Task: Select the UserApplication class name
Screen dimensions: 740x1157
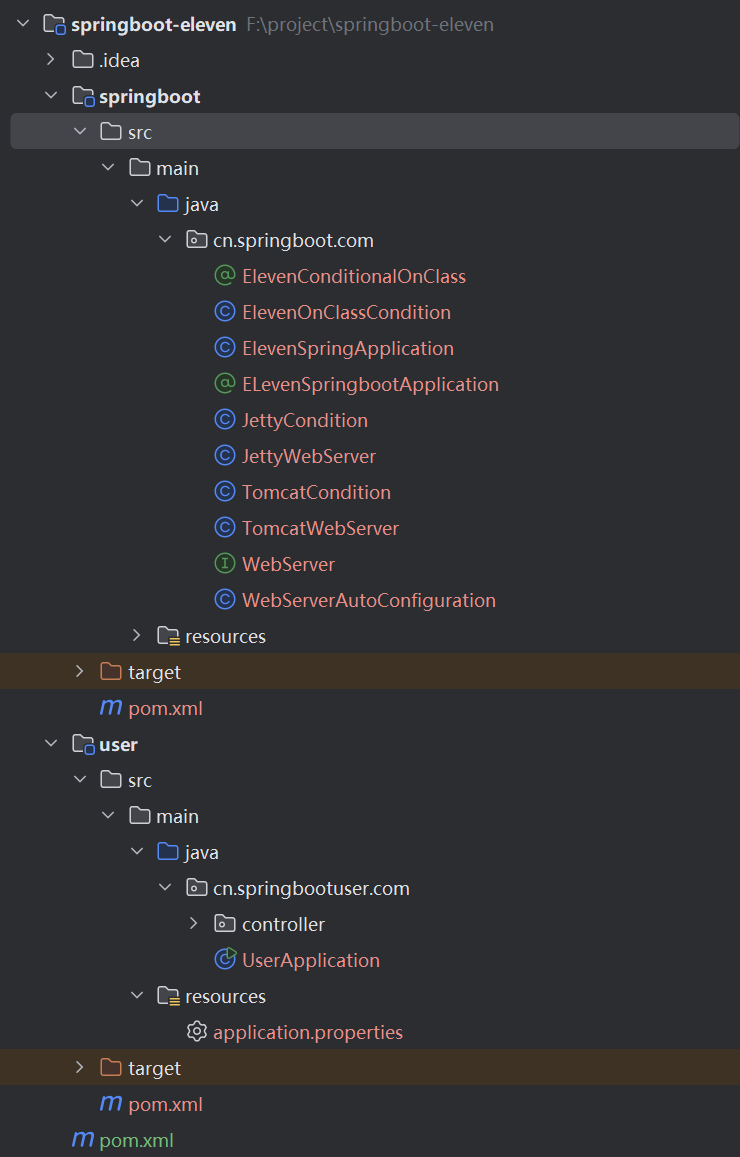Action: (311, 960)
